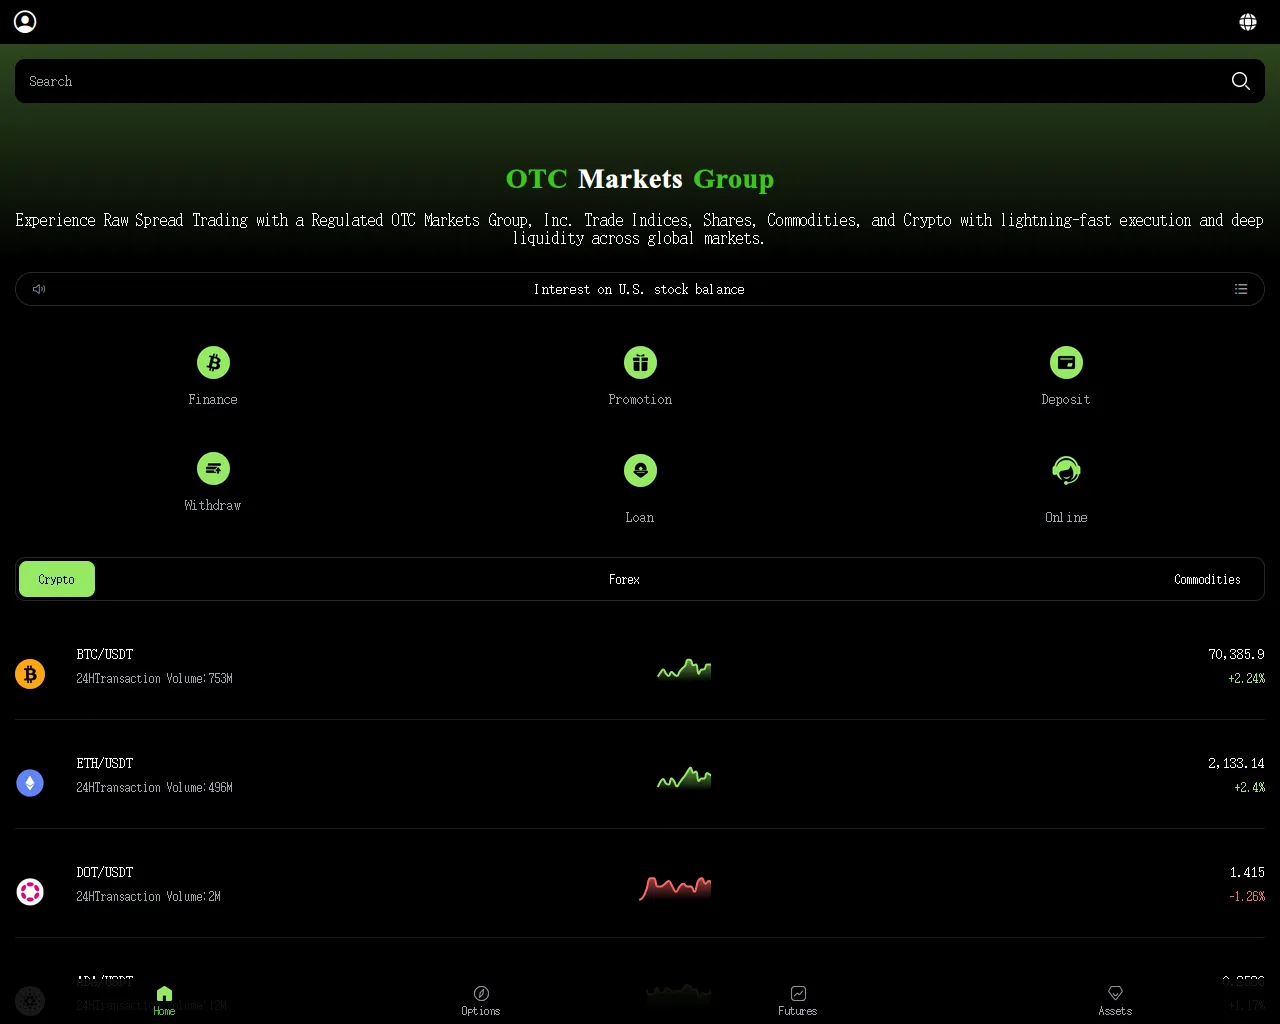Open the language globe icon
This screenshot has height=1024, width=1280.
click(1248, 22)
